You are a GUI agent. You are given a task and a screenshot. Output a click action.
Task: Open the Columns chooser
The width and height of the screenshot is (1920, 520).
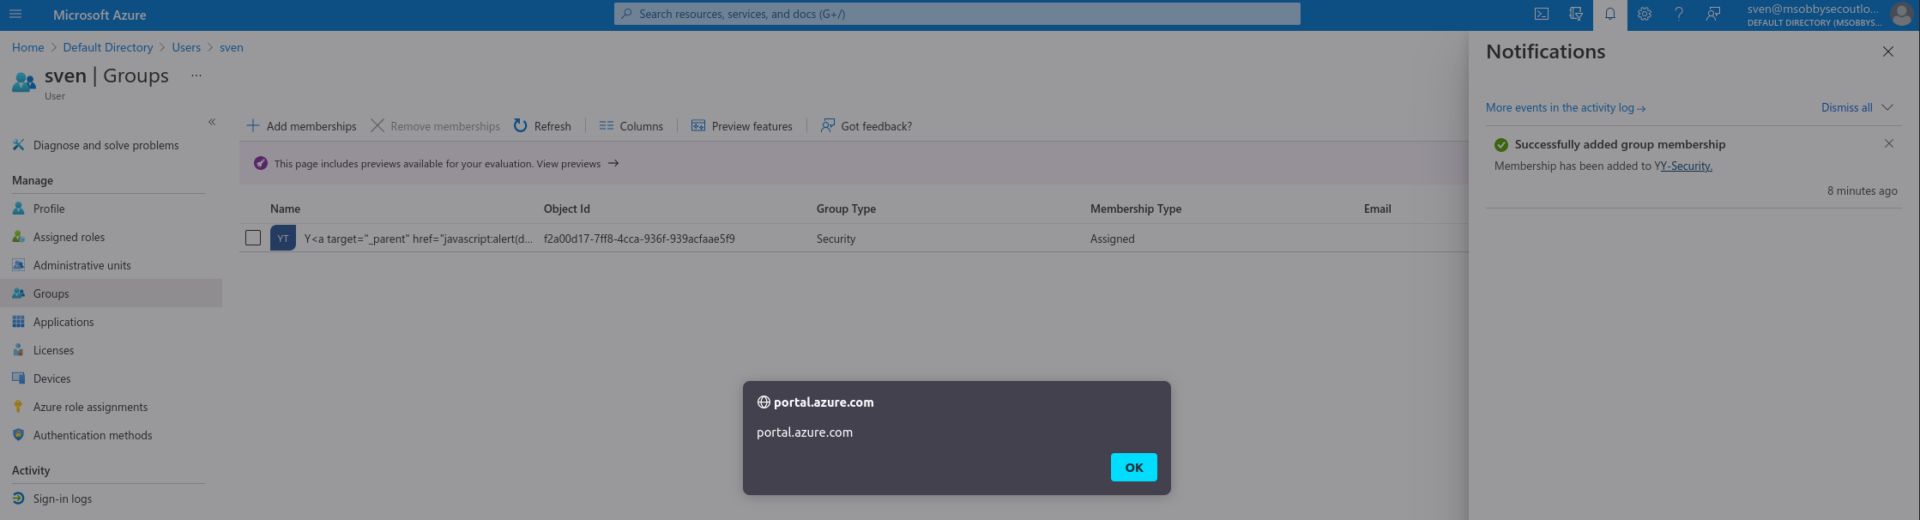631,126
